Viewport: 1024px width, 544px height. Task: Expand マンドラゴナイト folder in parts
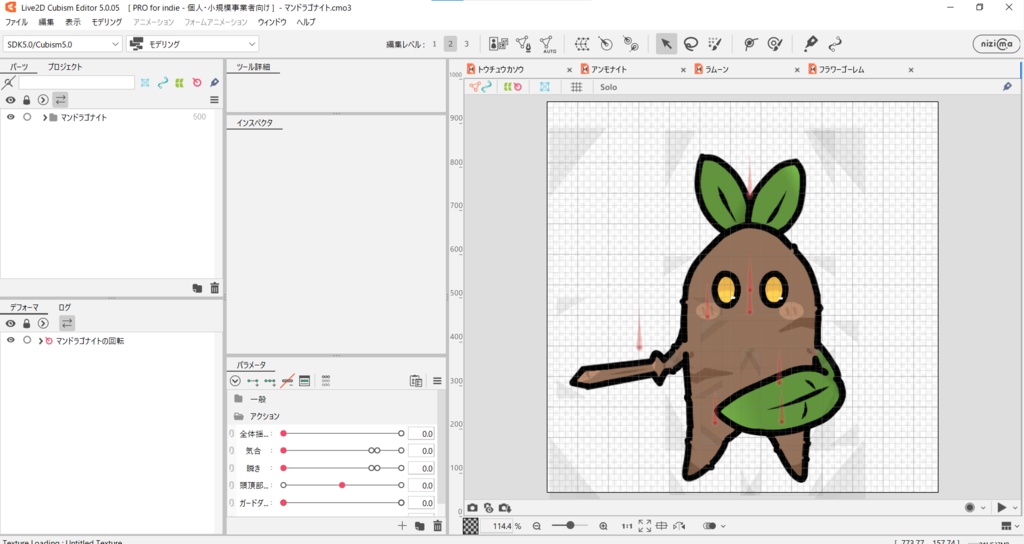point(44,118)
